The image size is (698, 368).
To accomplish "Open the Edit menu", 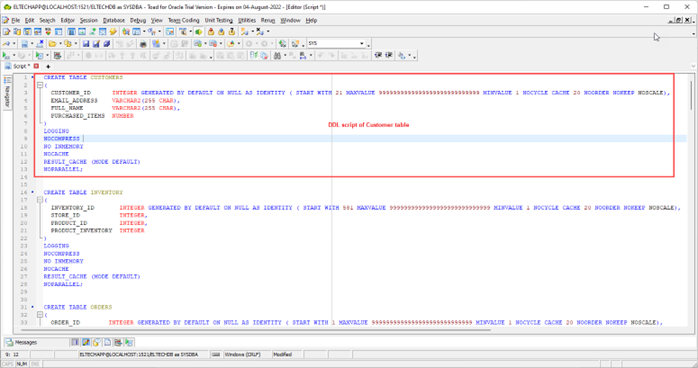I will tap(29, 20).
